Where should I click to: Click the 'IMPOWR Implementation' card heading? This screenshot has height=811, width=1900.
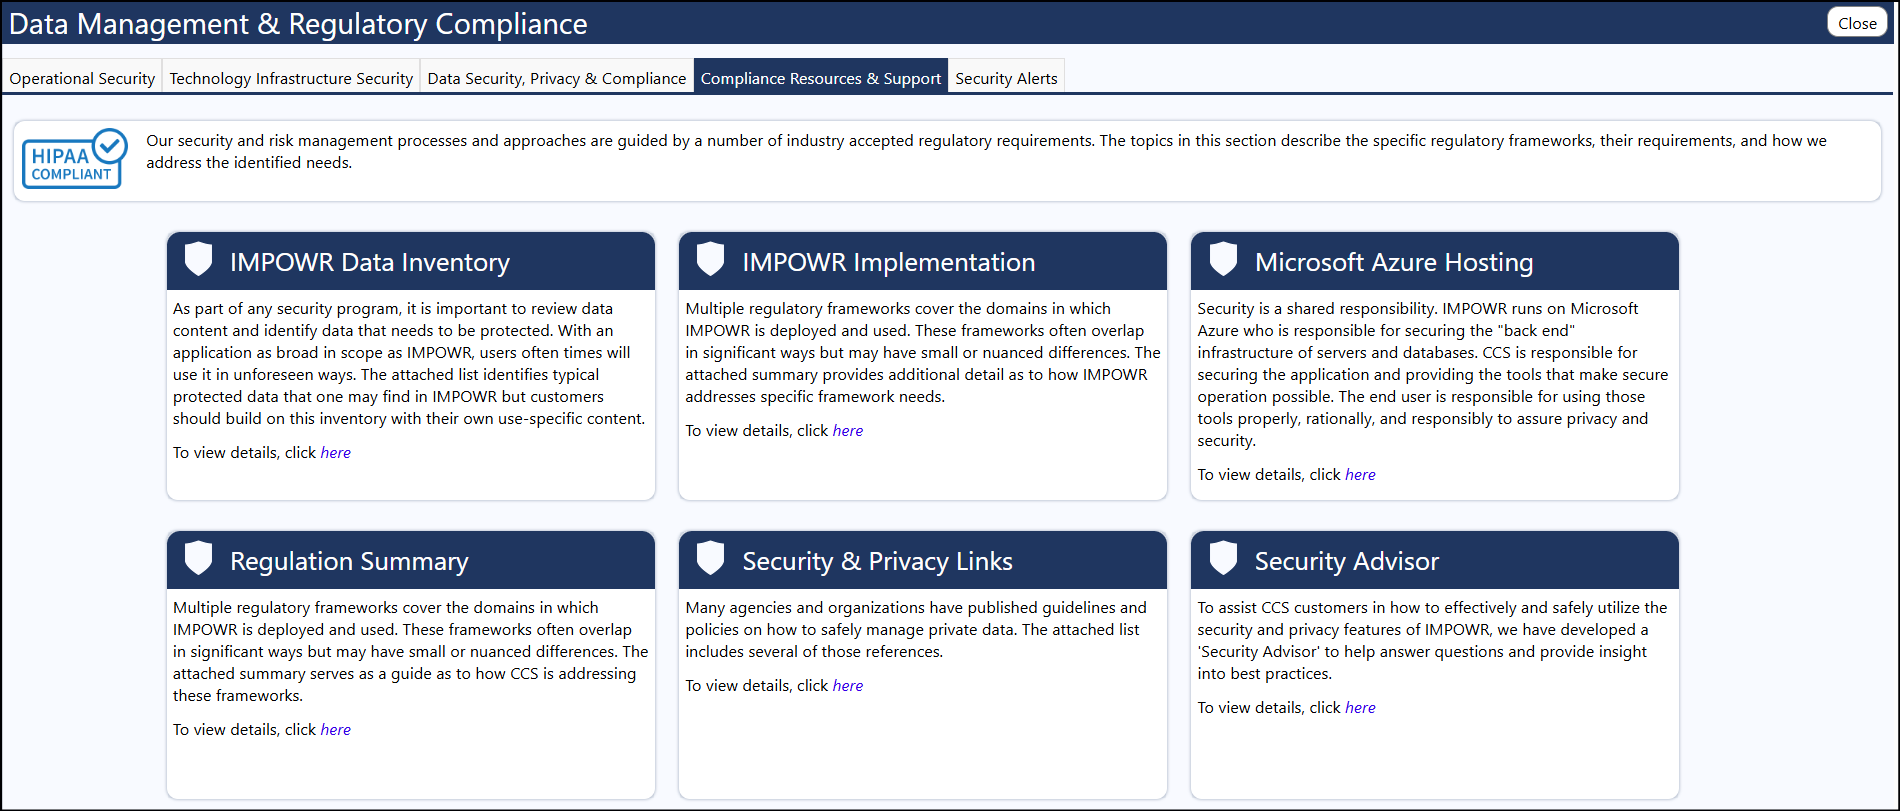(889, 262)
